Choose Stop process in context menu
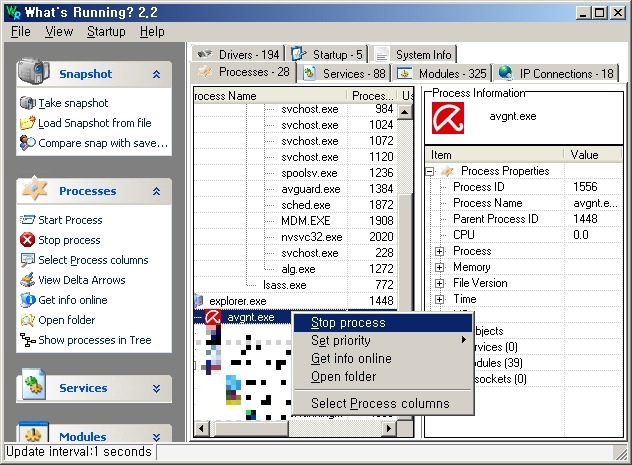The width and height of the screenshot is (632, 465). 383,323
